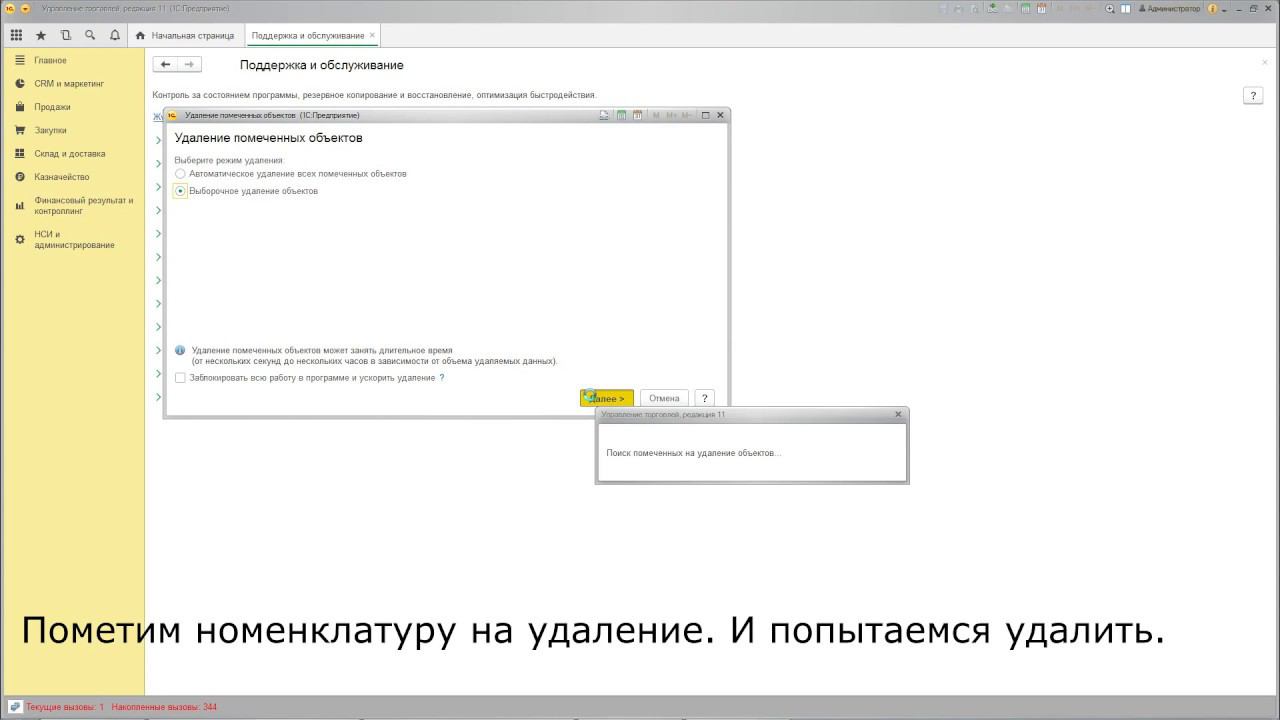Open the History icon in the toolbar
Viewport: 1280px width, 720px height.
point(66,35)
